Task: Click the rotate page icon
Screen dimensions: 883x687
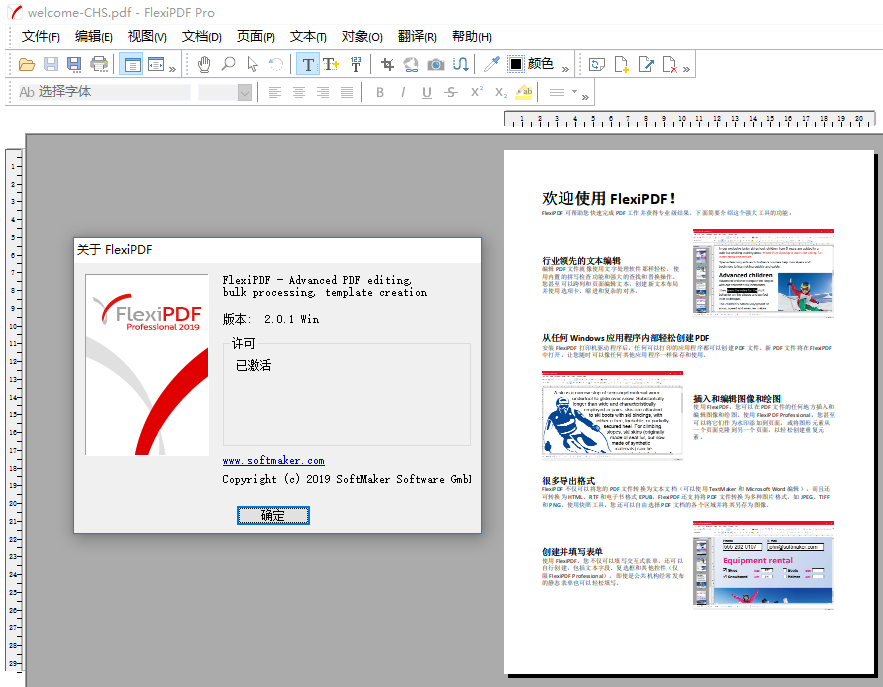Action: [596, 64]
